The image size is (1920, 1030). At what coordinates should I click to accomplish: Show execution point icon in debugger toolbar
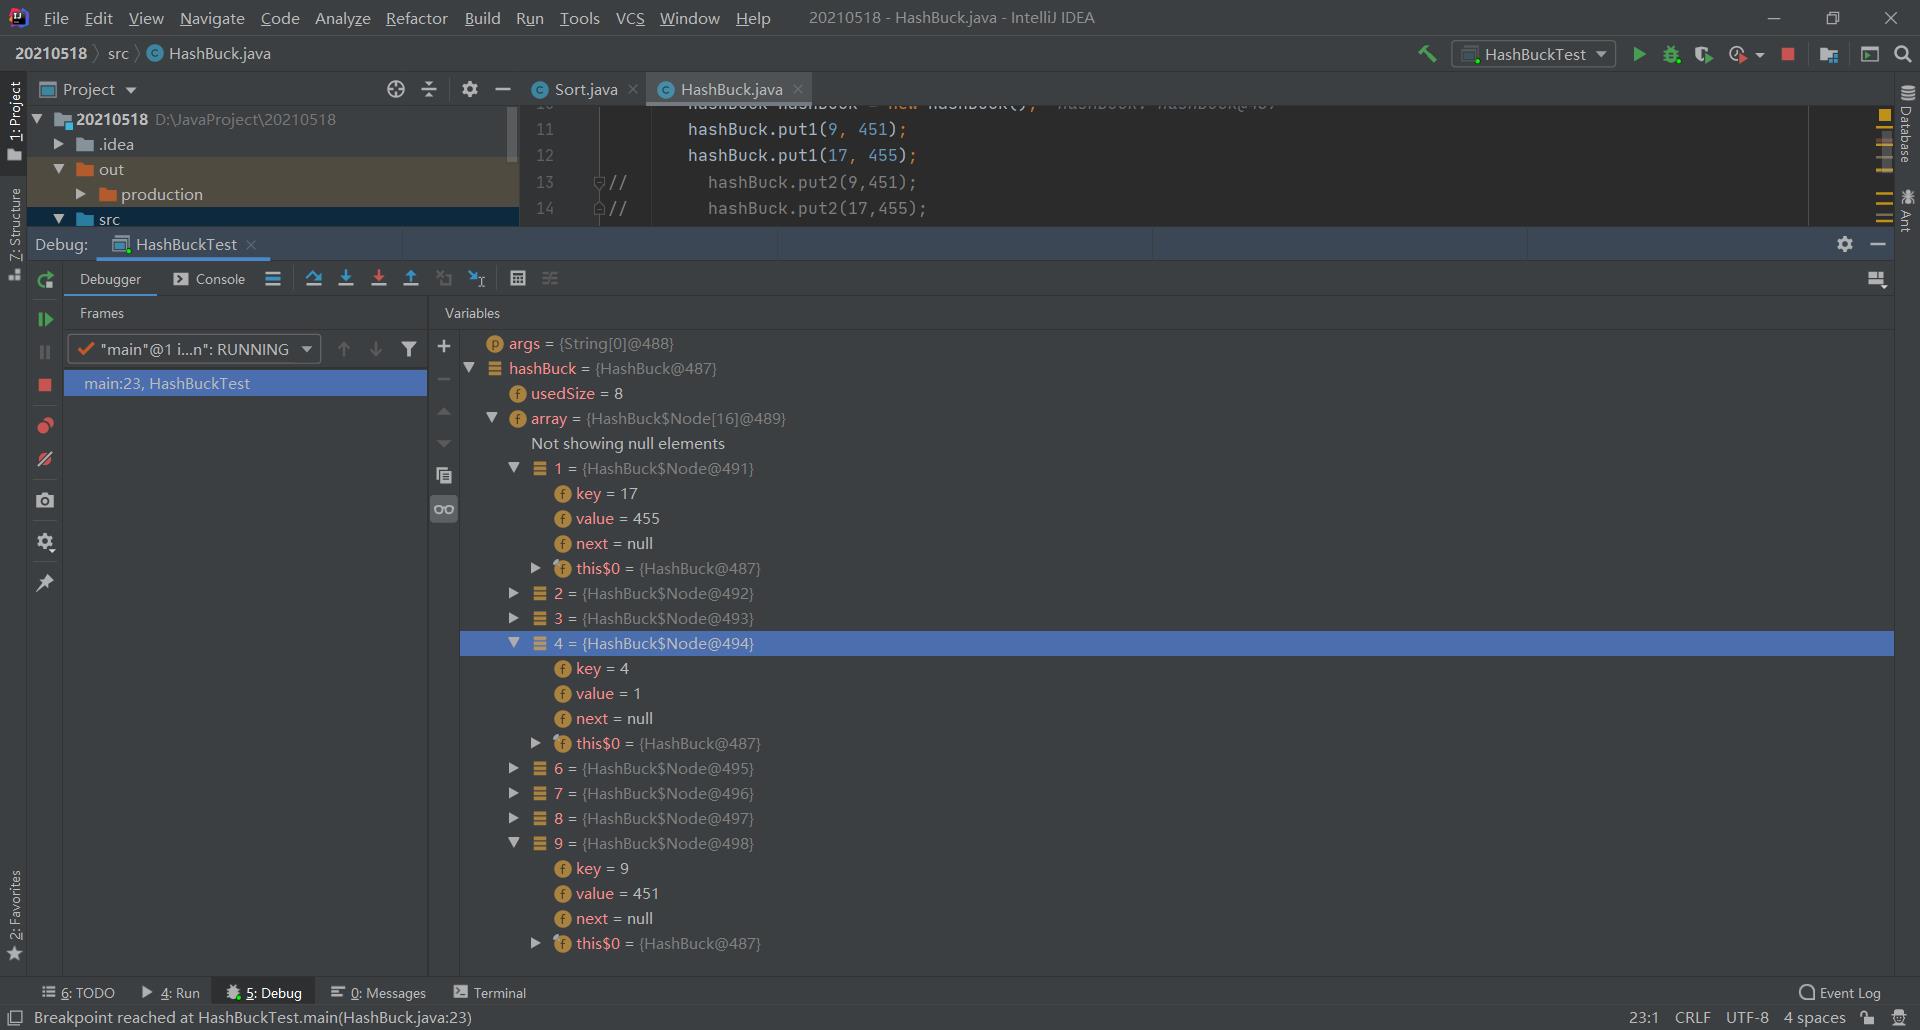coord(272,279)
